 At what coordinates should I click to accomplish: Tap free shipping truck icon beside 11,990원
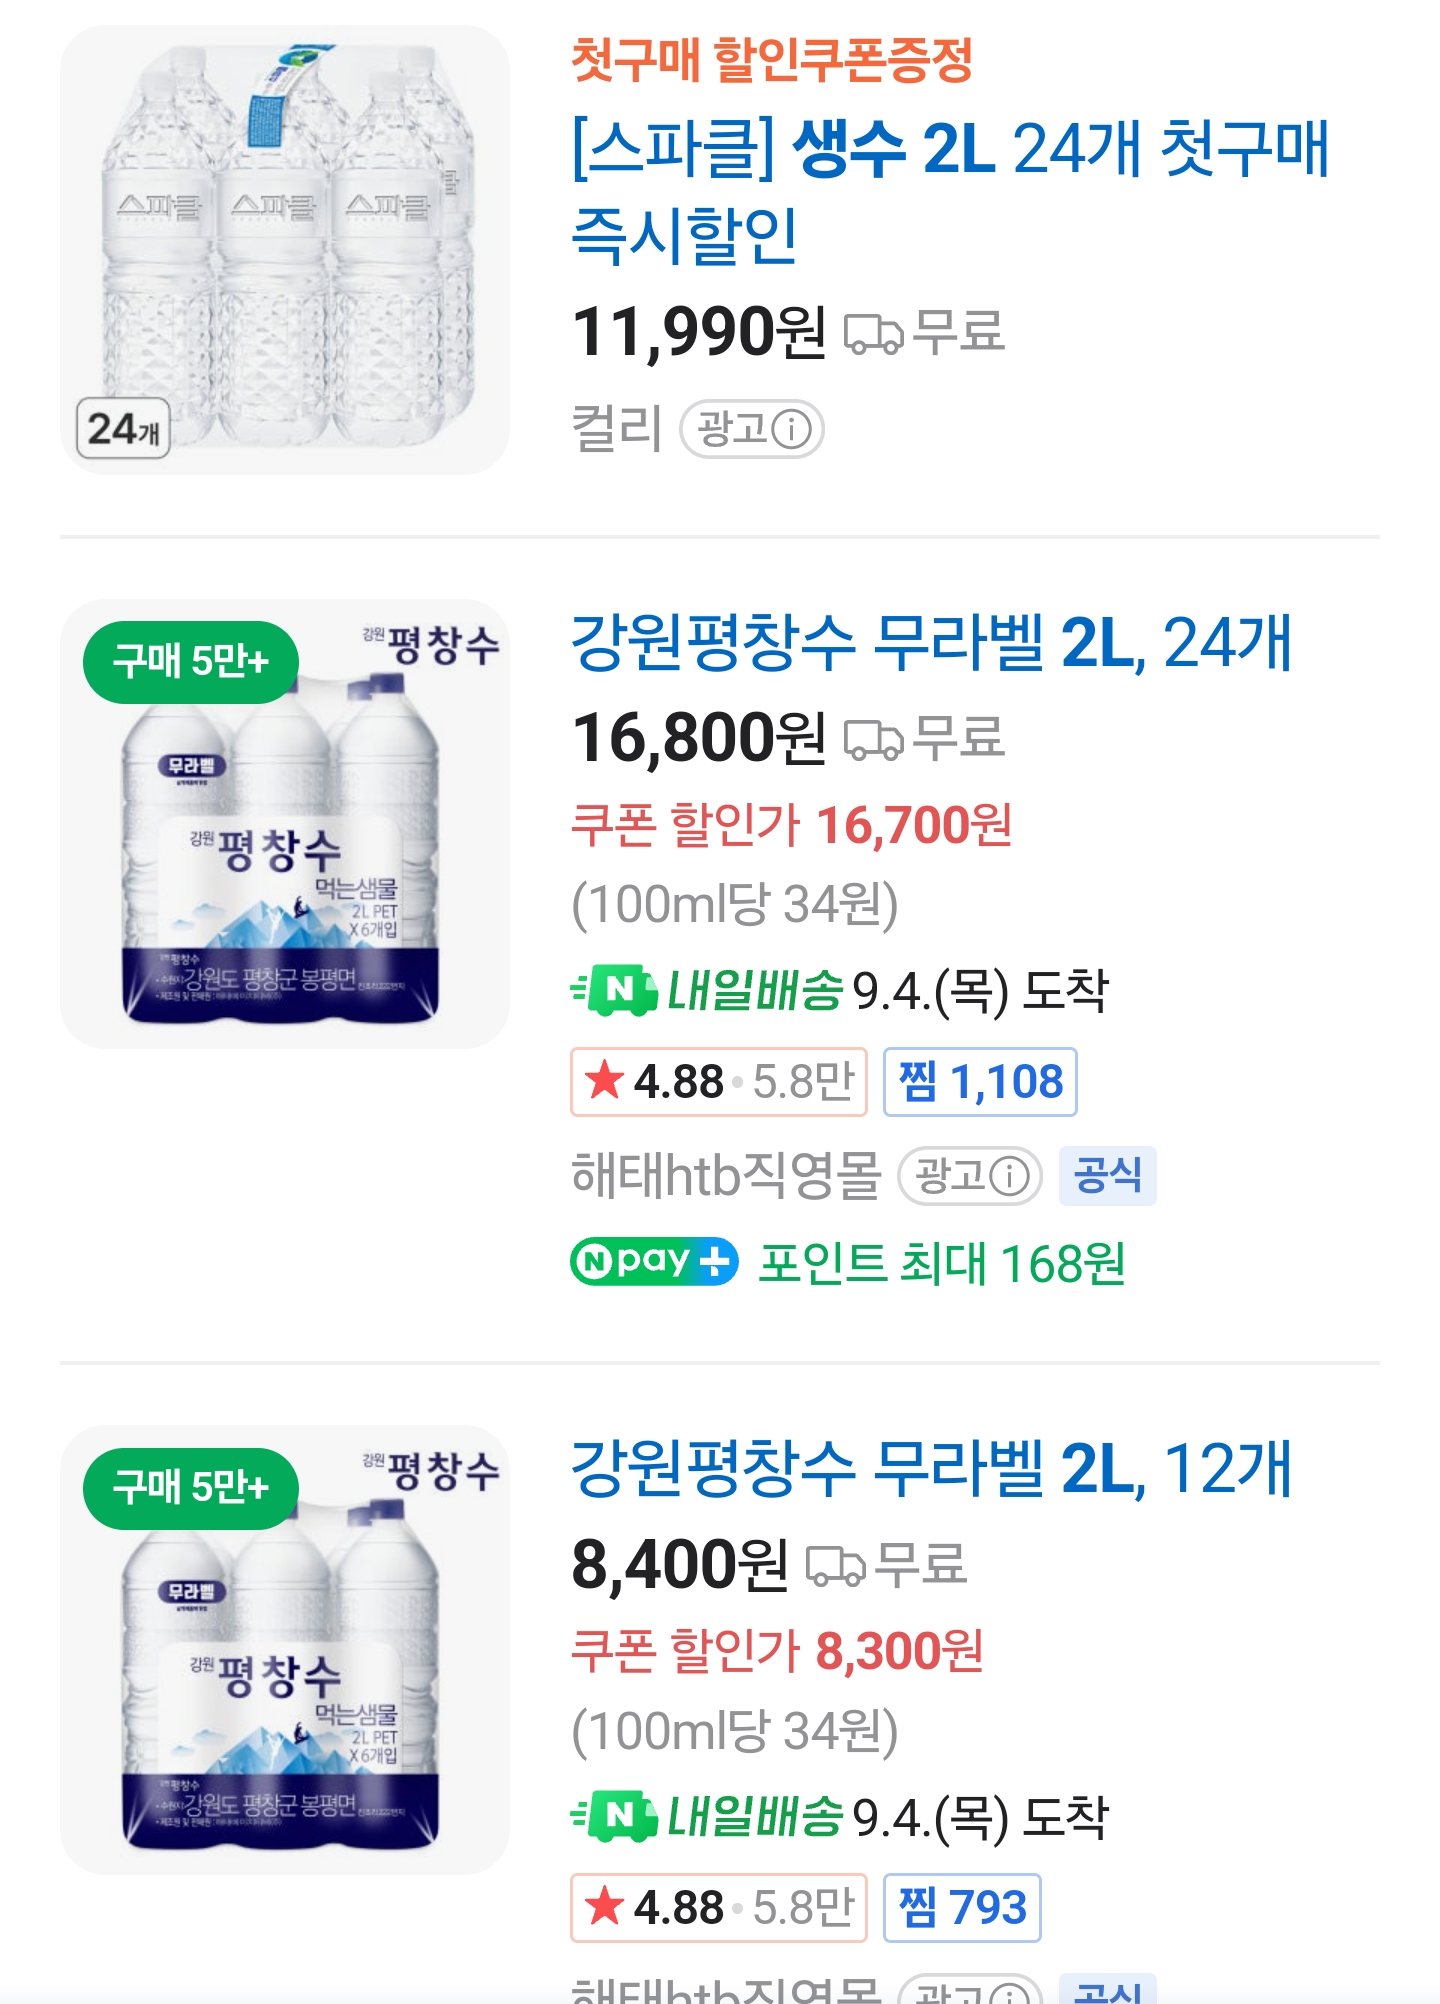point(873,334)
